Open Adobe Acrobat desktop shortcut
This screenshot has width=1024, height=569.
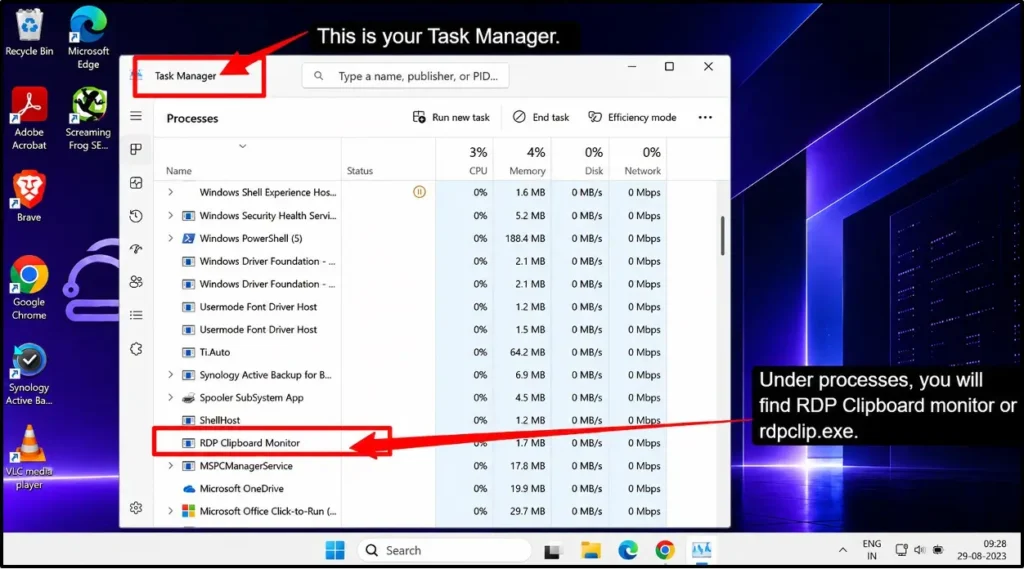(x=29, y=119)
